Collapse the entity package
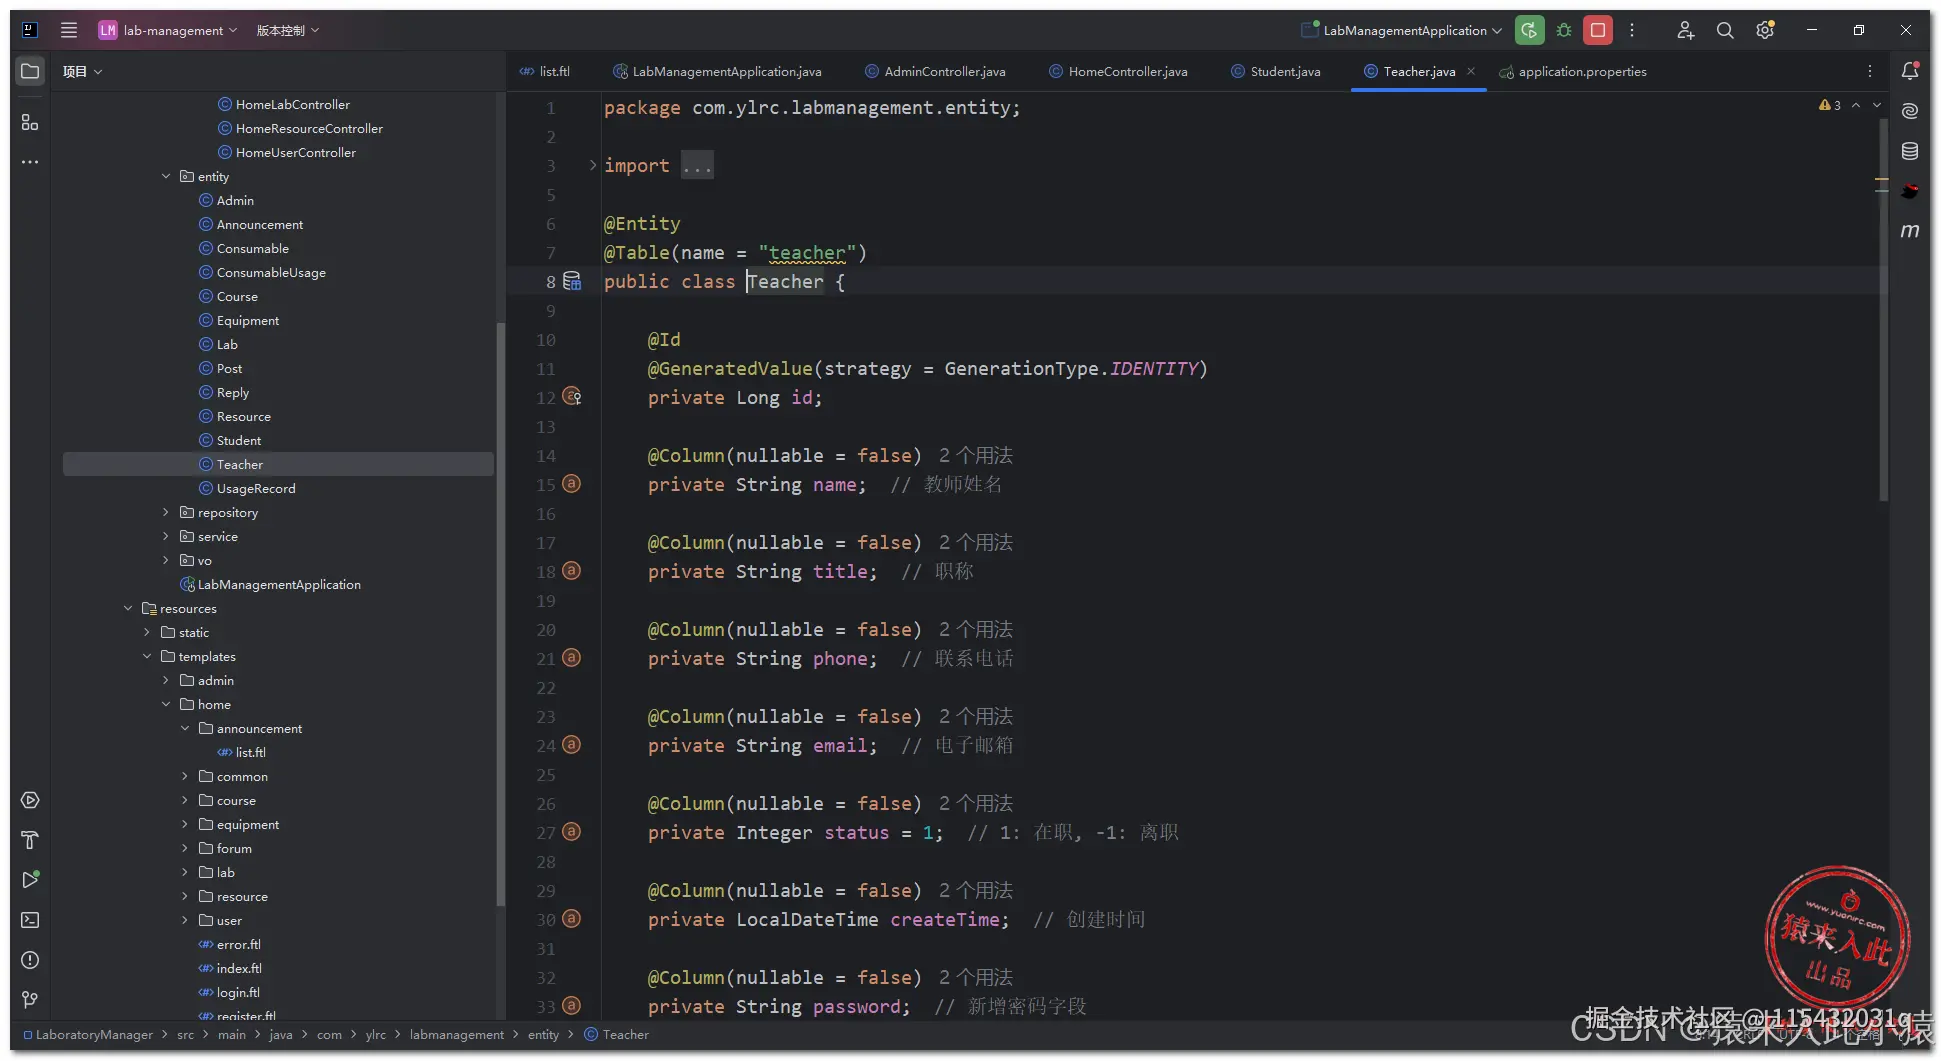 (x=166, y=177)
